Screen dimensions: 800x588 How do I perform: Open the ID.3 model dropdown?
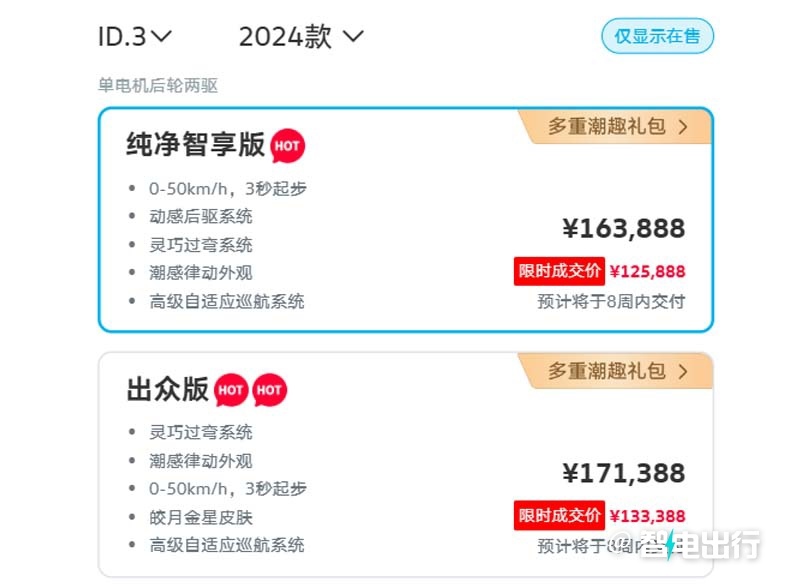pos(135,37)
